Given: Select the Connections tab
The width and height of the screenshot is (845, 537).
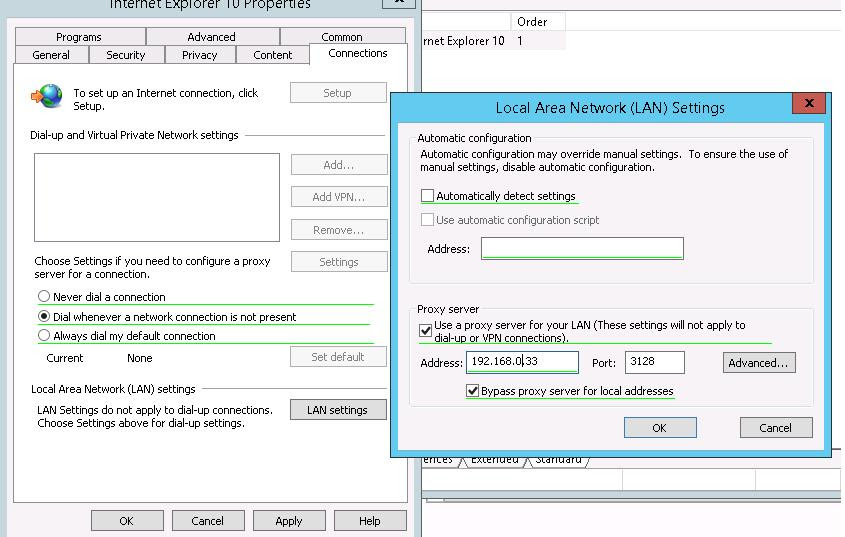Looking at the screenshot, I should [x=358, y=53].
